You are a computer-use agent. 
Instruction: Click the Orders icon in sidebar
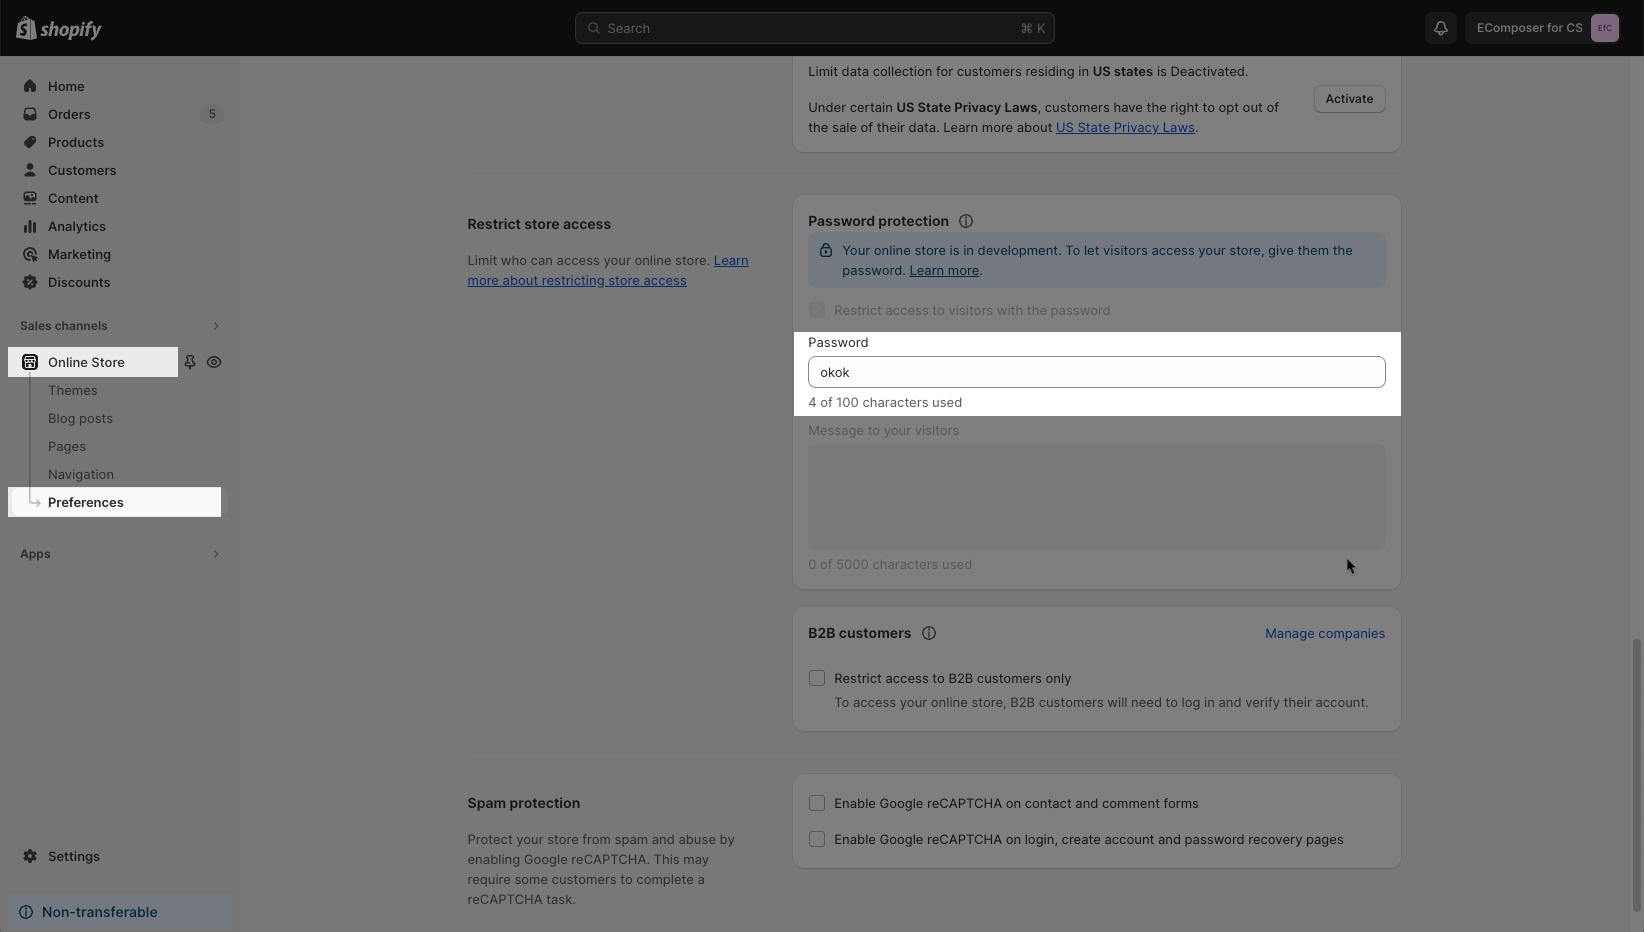30,114
